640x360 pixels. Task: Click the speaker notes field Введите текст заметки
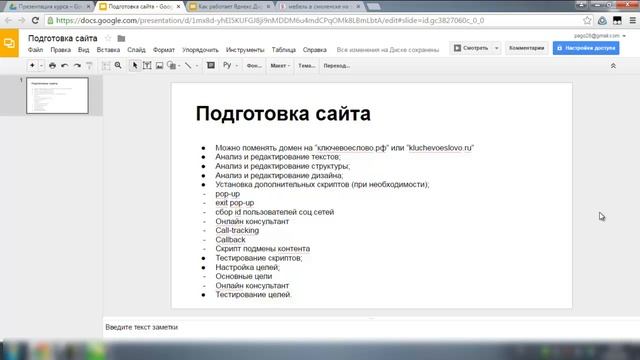371,327
